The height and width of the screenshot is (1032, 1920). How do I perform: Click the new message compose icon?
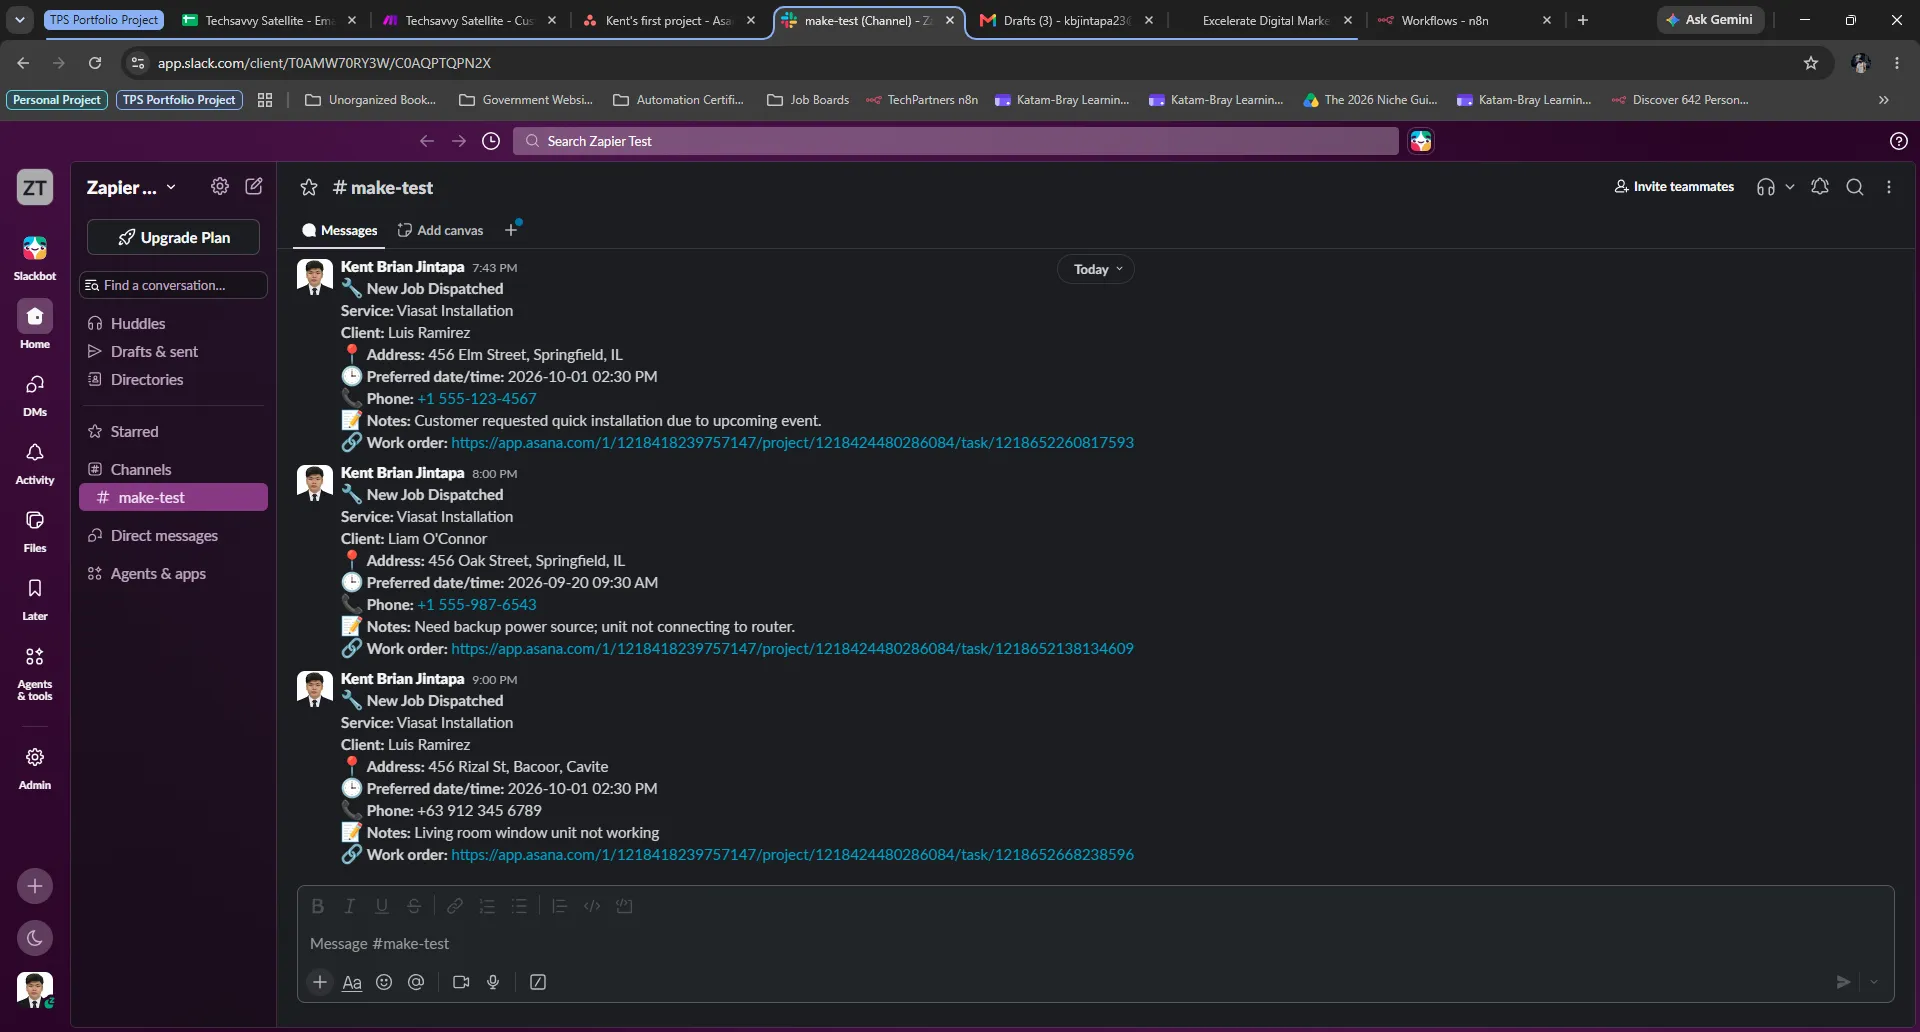click(254, 186)
